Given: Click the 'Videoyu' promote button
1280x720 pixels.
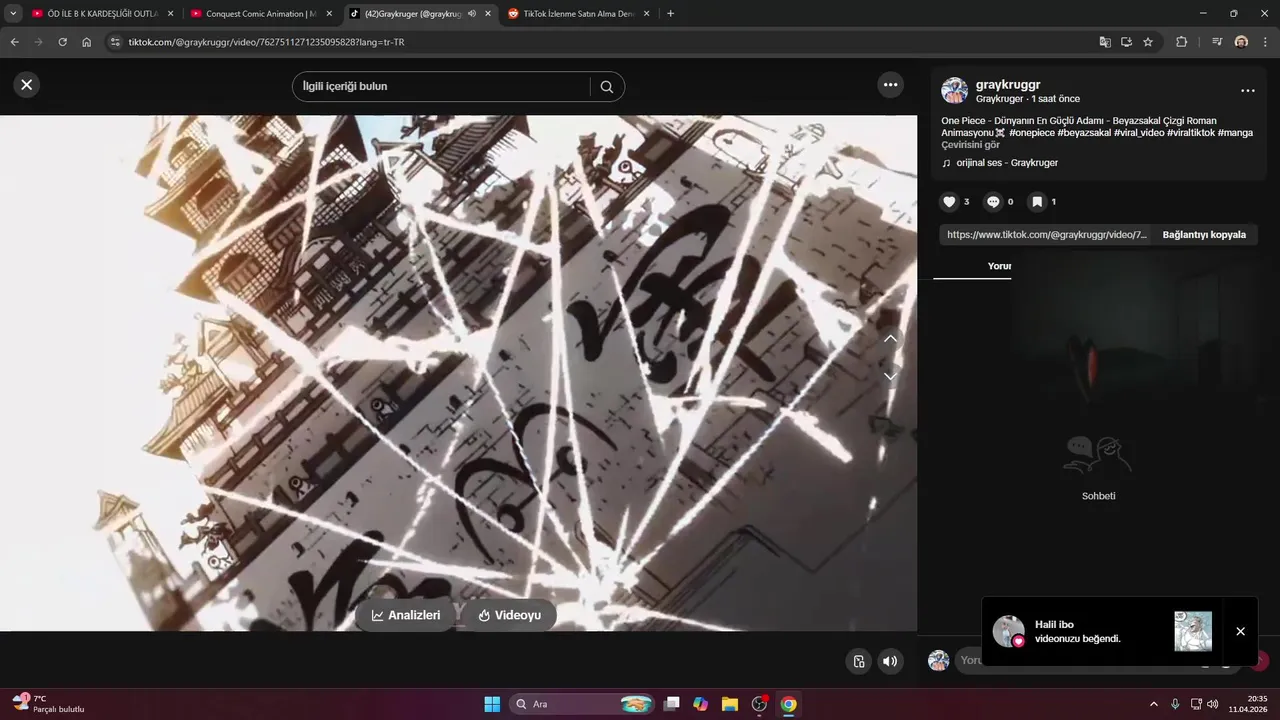Looking at the screenshot, I should pyautogui.click(x=510, y=615).
